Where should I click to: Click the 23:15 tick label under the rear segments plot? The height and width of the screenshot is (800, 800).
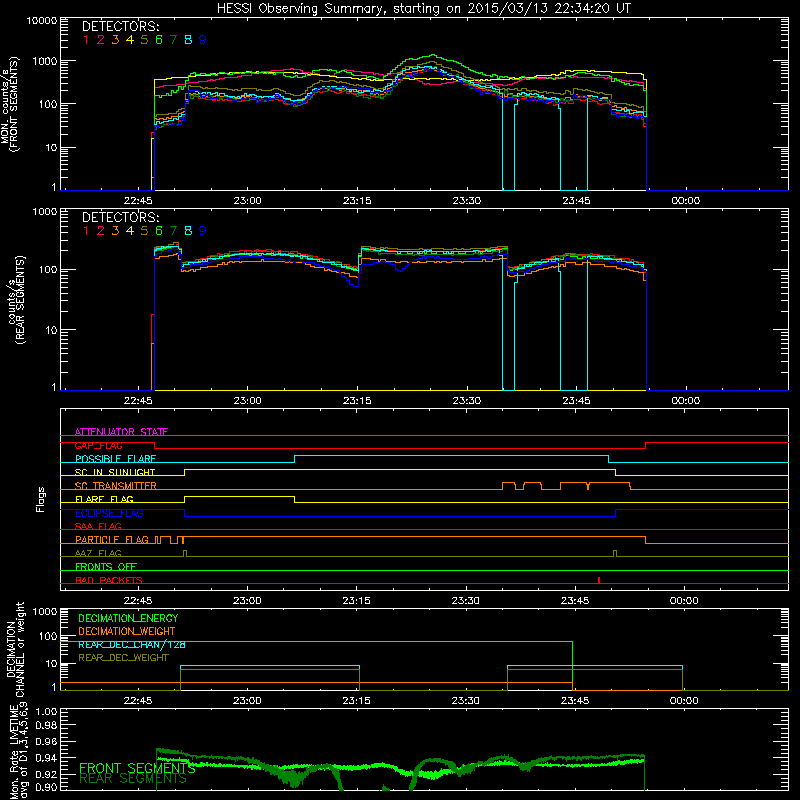click(x=357, y=401)
